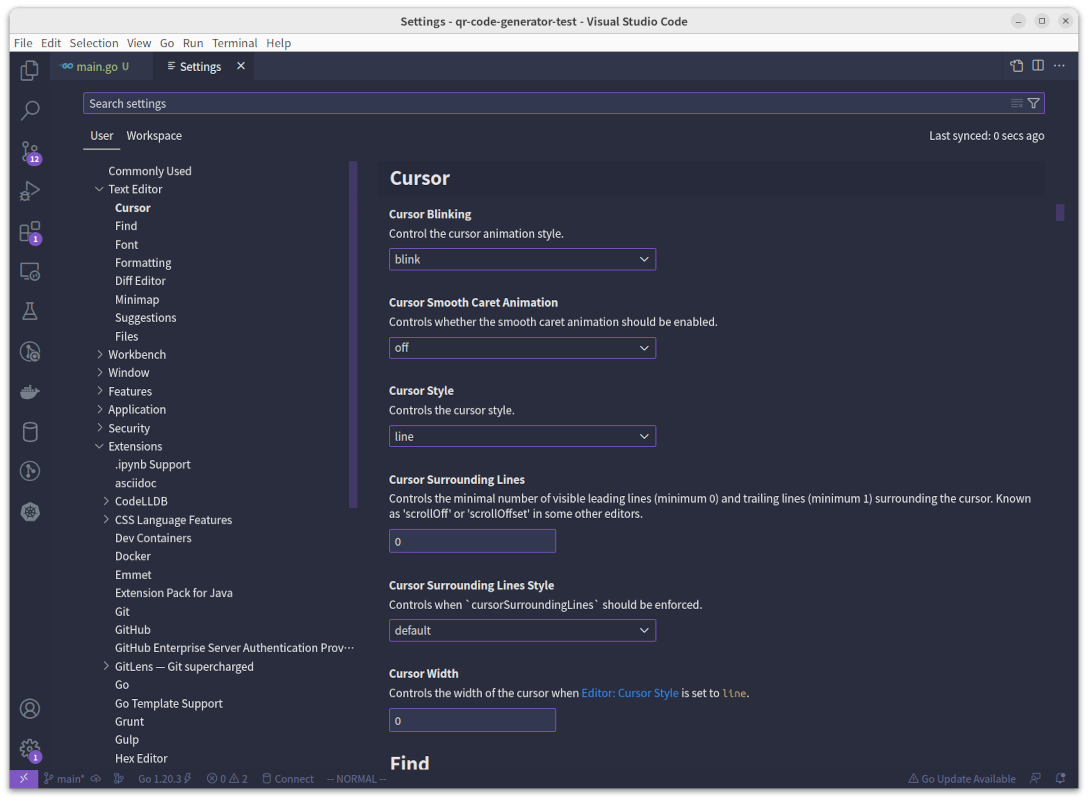
Task: Select Go Template Support settings
Action: (x=169, y=704)
